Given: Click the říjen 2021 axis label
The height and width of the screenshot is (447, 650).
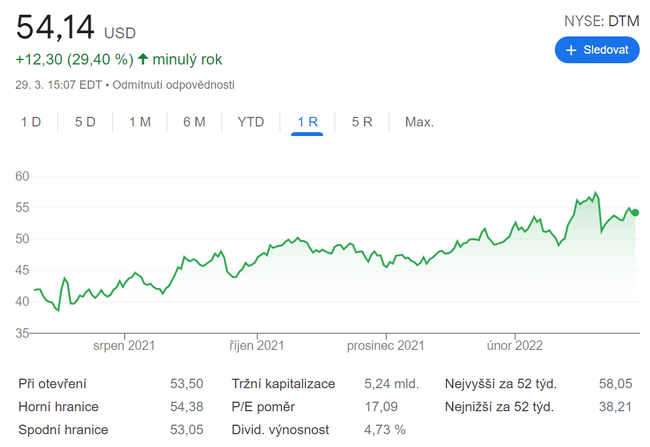Looking at the screenshot, I should [x=255, y=345].
